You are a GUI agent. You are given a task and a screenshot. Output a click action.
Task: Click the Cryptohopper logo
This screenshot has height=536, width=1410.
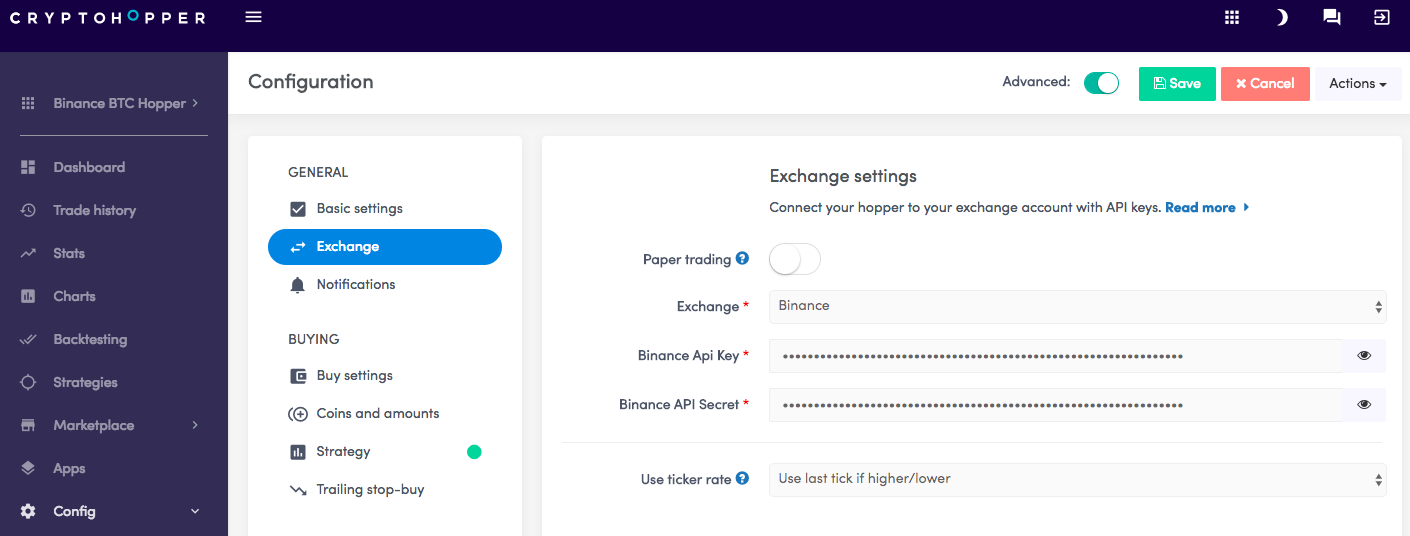(x=108, y=18)
